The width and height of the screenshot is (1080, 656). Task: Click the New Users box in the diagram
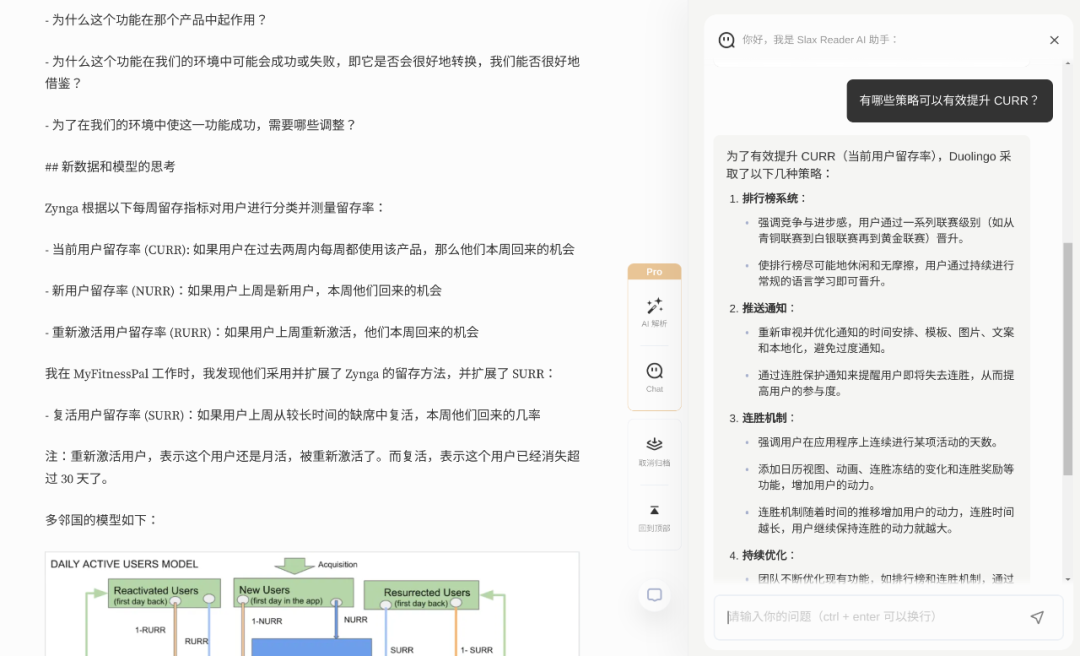pos(293,593)
